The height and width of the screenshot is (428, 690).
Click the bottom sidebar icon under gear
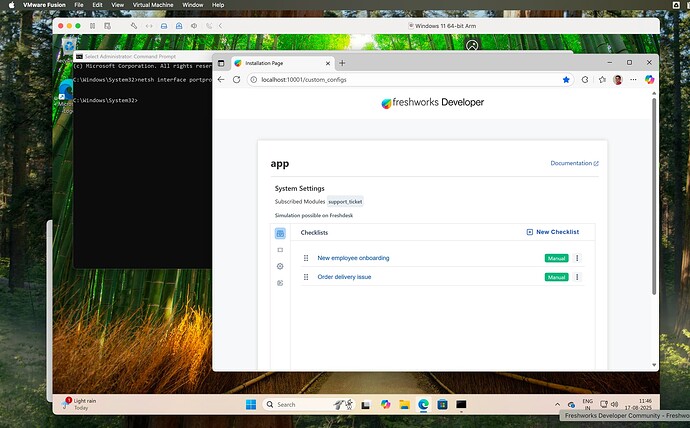tap(280, 283)
